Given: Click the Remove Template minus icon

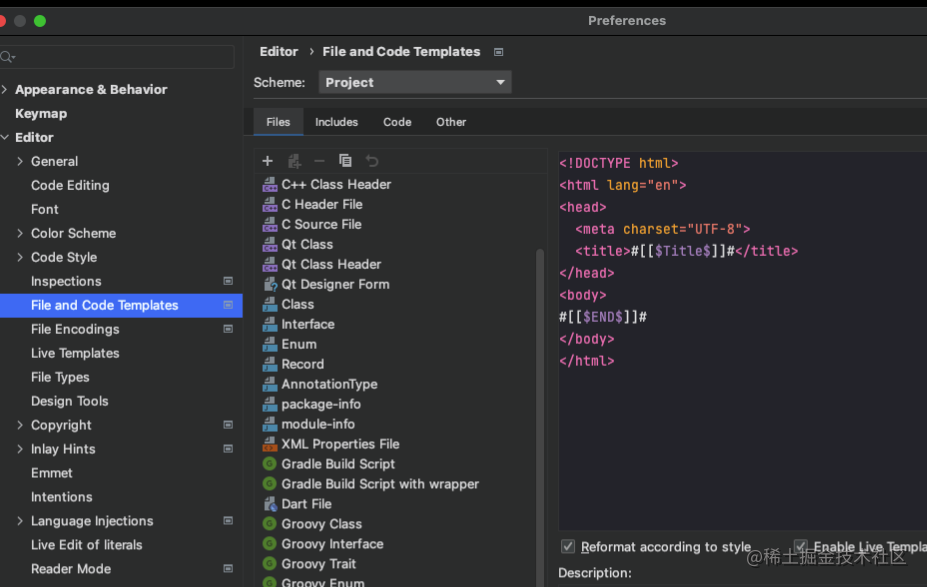Looking at the screenshot, I should tap(319, 161).
